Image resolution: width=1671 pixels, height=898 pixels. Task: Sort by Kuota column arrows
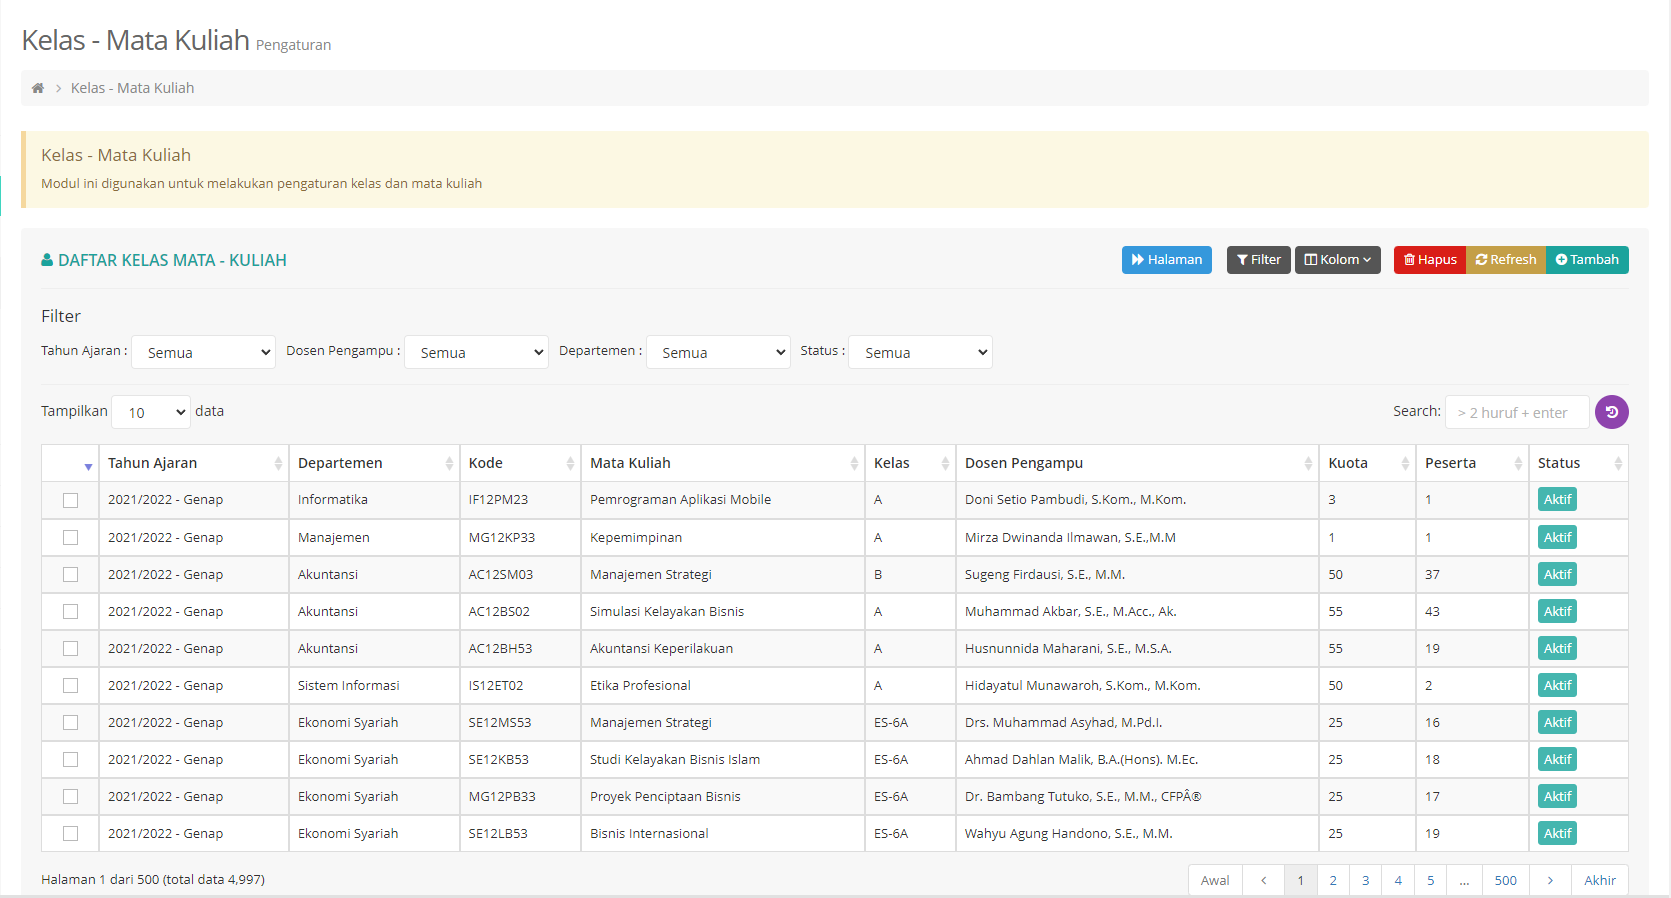click(1405, 463)
